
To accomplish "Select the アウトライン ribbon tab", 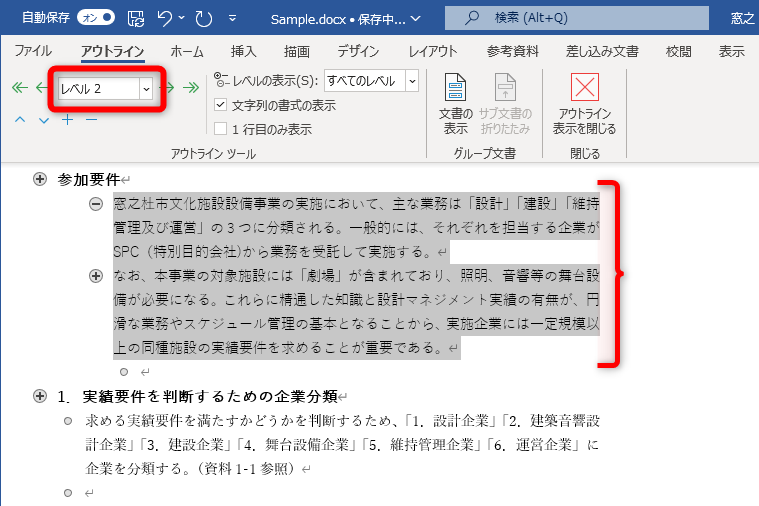I will pos(112,51).
